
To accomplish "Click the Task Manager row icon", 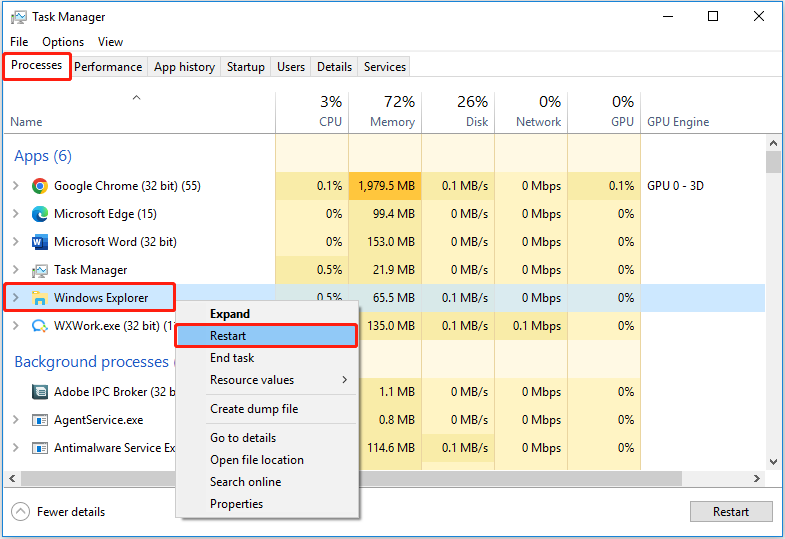I will 40,271.
